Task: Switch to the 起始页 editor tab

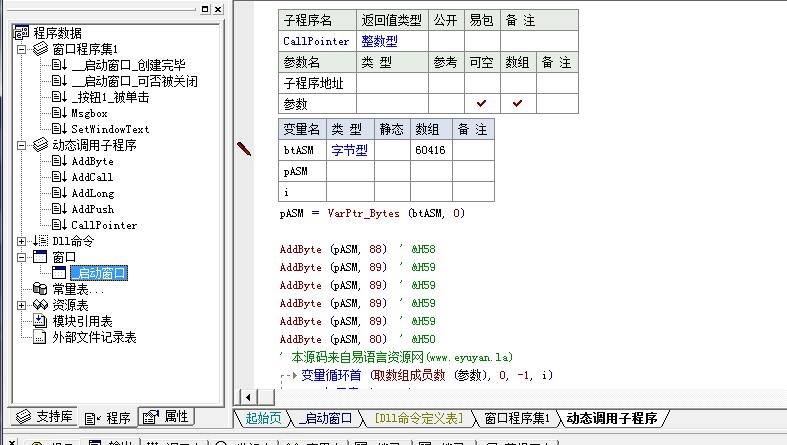Action: 263,418
